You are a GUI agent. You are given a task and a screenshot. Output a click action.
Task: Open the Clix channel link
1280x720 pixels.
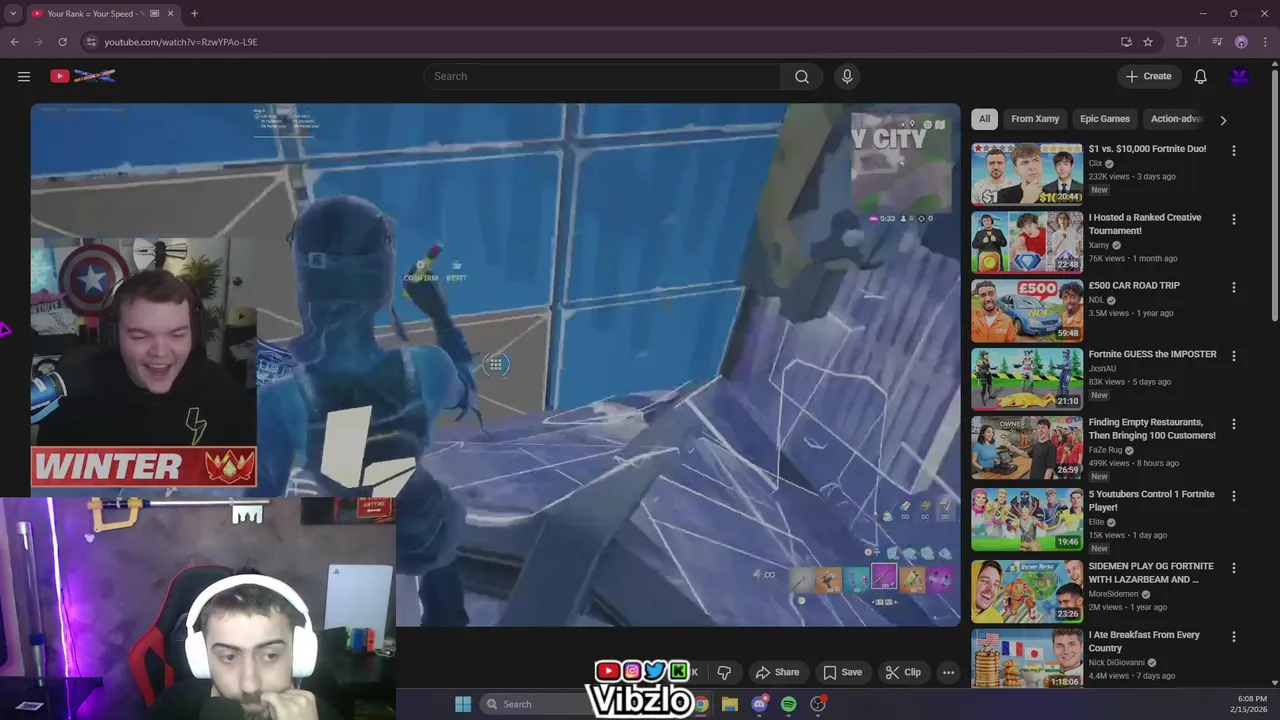pyautogui.click(x=1095, y=163)
